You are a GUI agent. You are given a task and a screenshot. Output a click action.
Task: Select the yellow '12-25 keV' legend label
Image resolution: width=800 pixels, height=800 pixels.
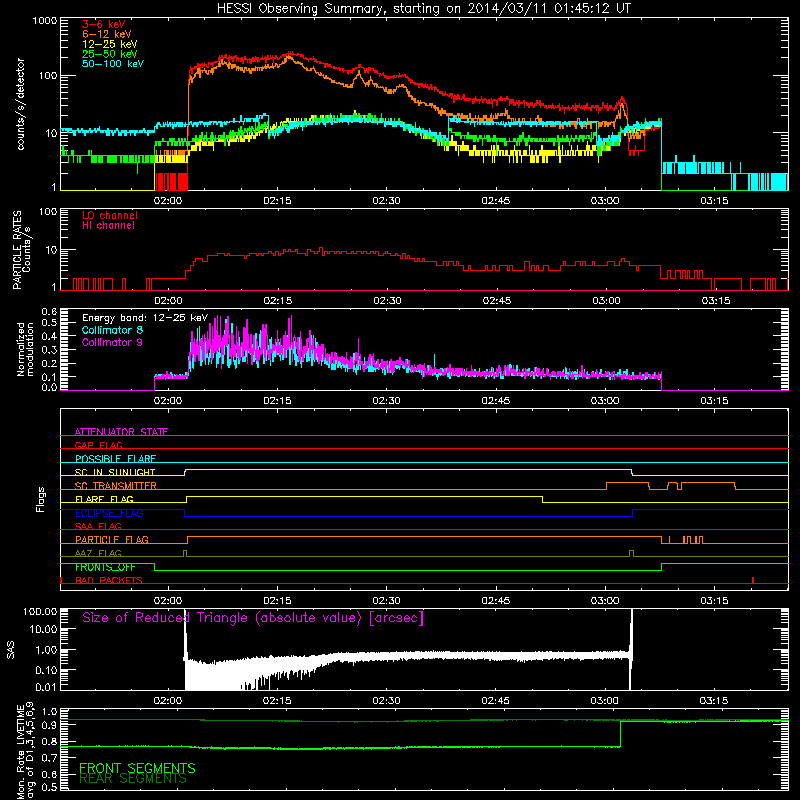(x=110, y=44)
